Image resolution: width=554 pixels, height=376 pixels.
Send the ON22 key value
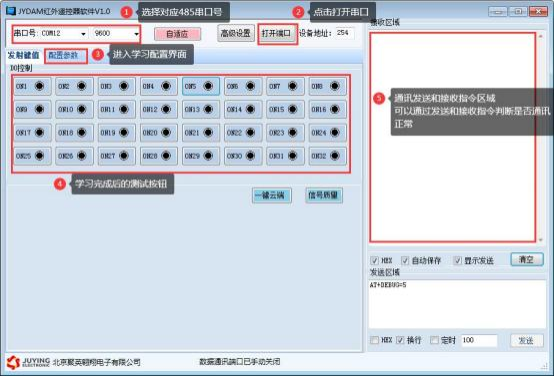(x=243, y=133)
